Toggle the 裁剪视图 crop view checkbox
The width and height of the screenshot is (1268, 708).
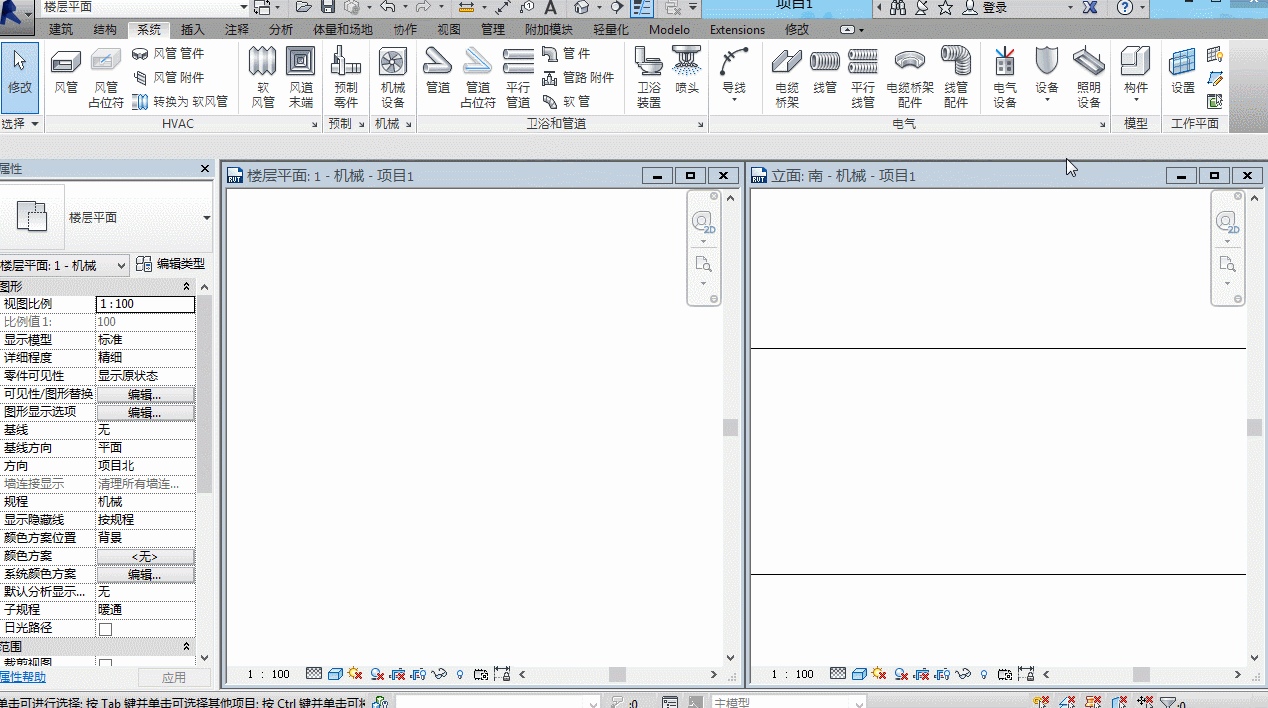[x=105, y=664]
